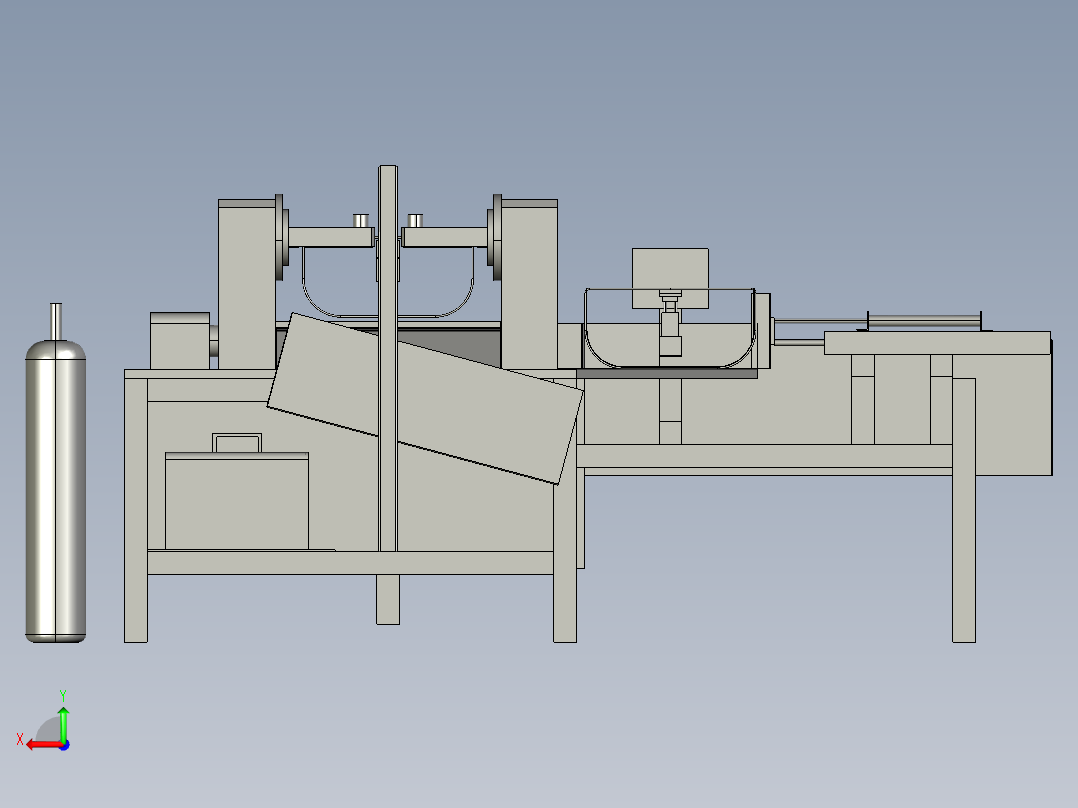Screen dimensions: 1078x808
Task: Select the small pin atop the right arm
Action: 415,221
